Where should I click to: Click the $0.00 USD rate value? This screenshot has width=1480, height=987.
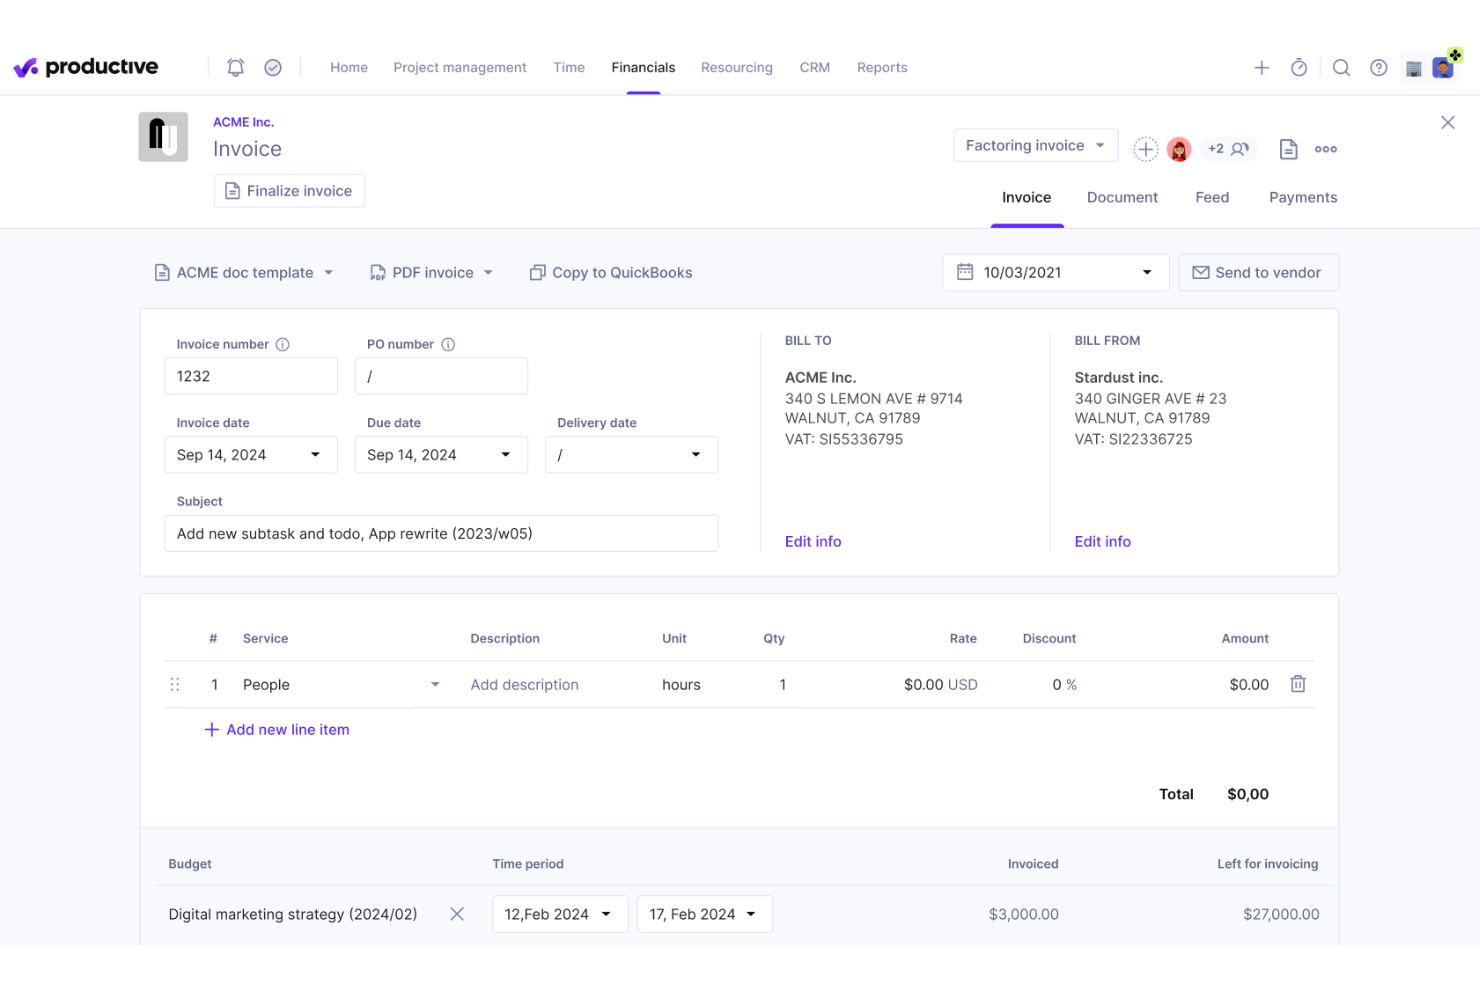941,685
